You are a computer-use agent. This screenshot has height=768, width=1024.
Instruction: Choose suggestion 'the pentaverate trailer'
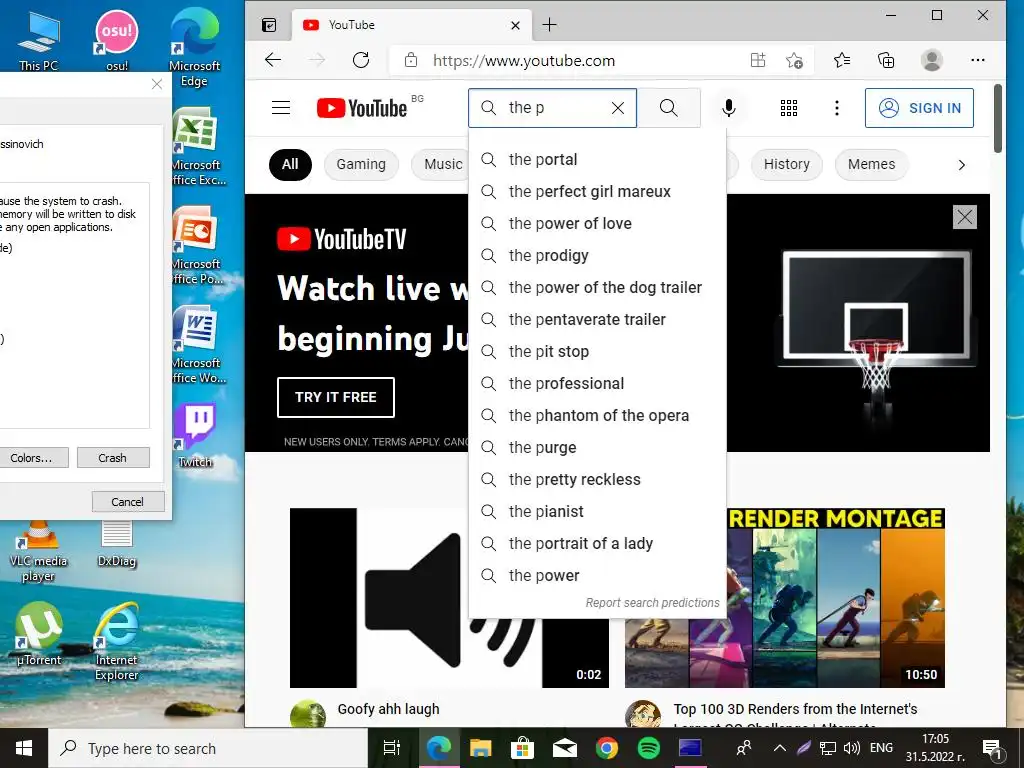(597, 319)
